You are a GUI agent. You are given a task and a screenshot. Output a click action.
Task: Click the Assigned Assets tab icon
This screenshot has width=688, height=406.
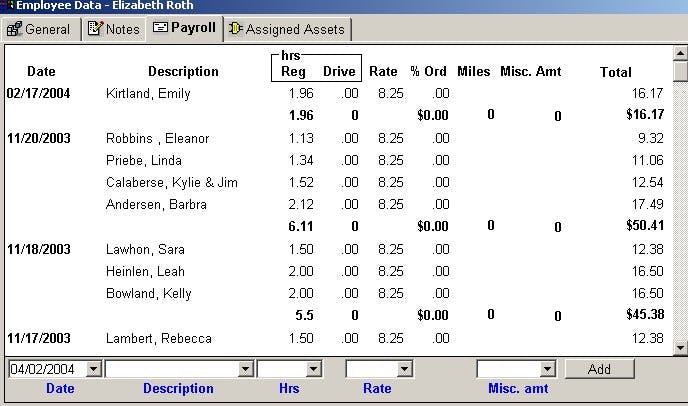[x=236, y=28]
